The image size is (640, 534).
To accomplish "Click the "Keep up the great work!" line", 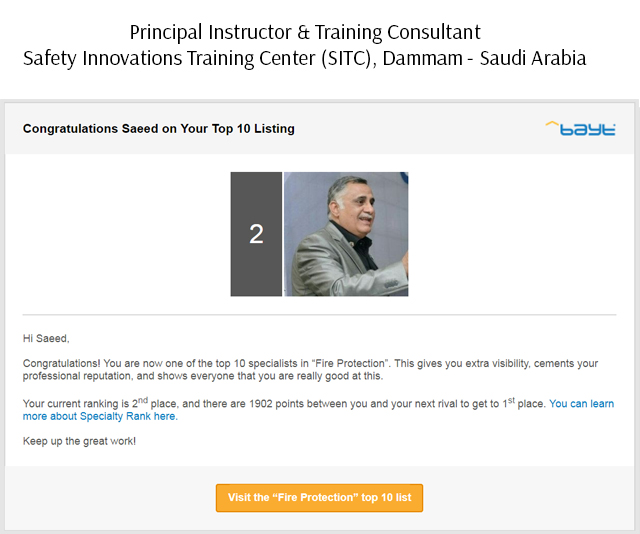I will pyautogui.click(x=79, y=441).
